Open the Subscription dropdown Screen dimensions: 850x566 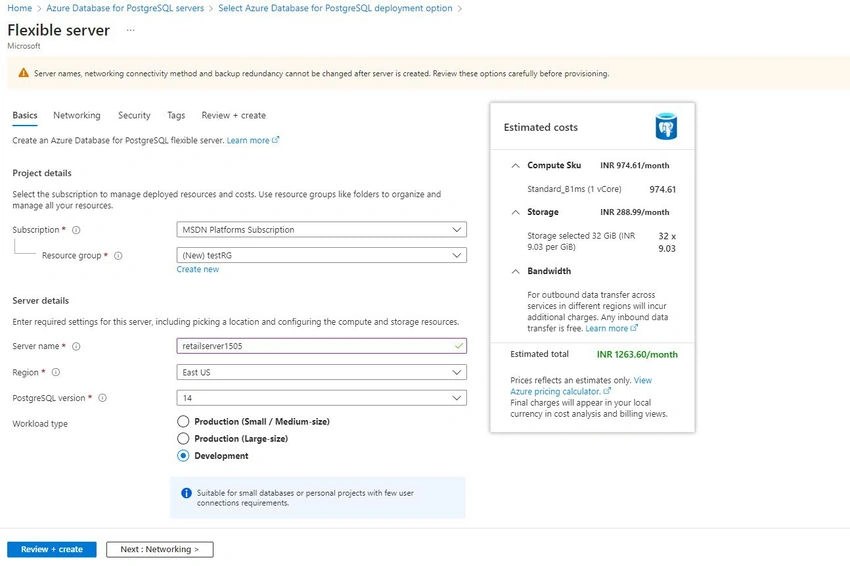[321, 230]
